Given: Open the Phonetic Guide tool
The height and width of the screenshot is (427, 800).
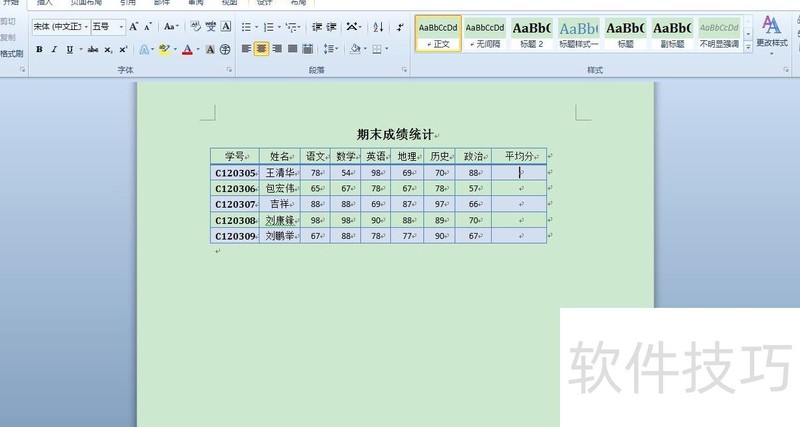Looking at the screenshot, I should coord(210,27).
